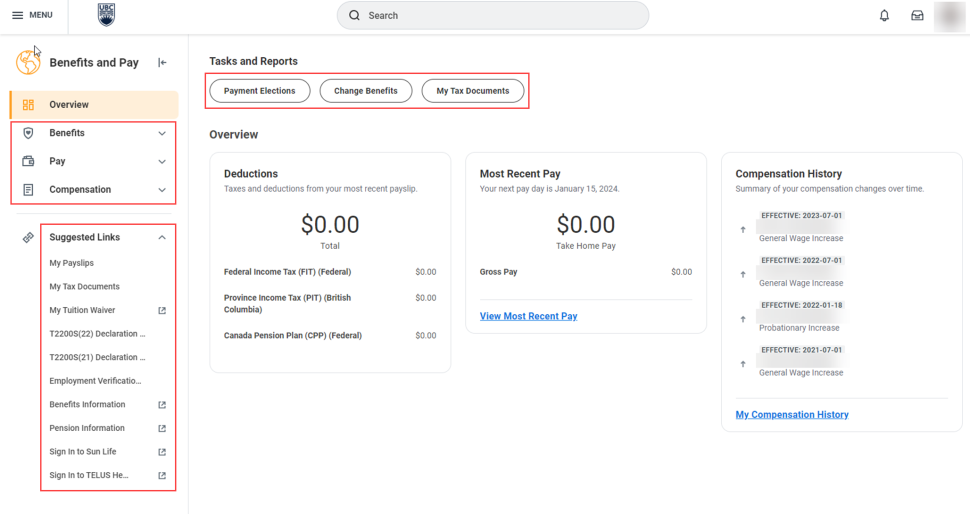Image resolution: width=970 pixels, height=514 pixels.
Task: Open the inbox tray icon
Action: pos(916,16)
